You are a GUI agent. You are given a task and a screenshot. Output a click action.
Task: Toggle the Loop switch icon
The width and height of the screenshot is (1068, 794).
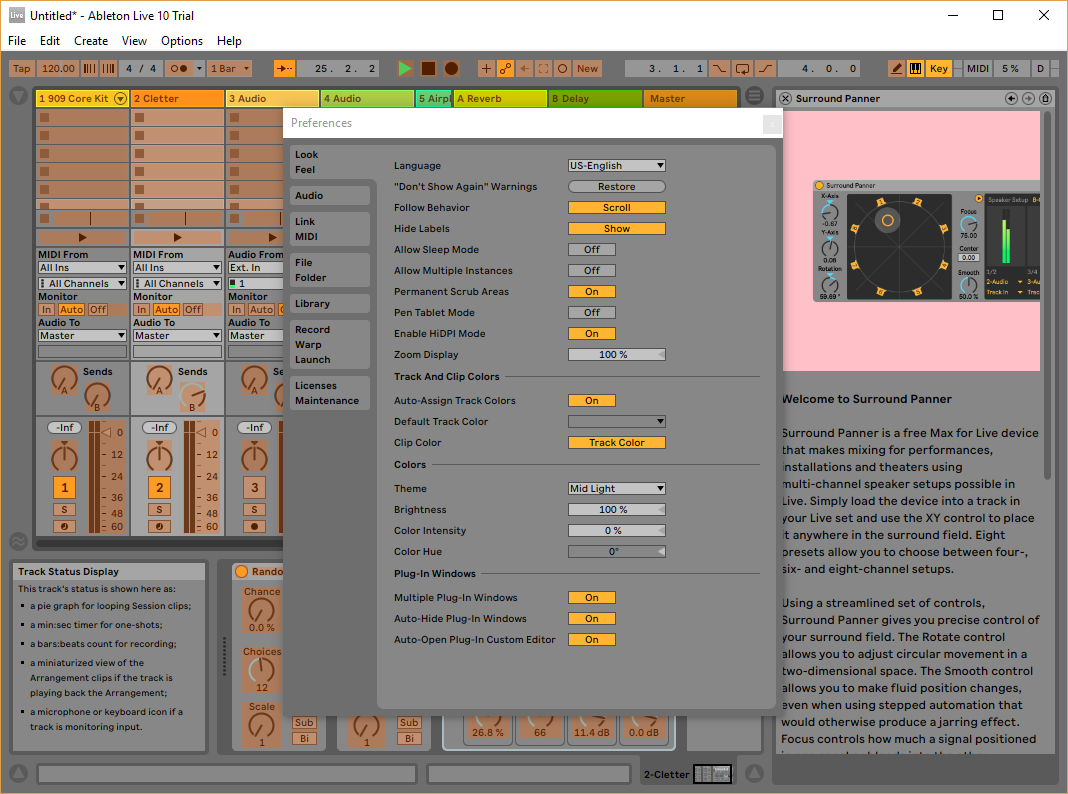tap(742, 68)
